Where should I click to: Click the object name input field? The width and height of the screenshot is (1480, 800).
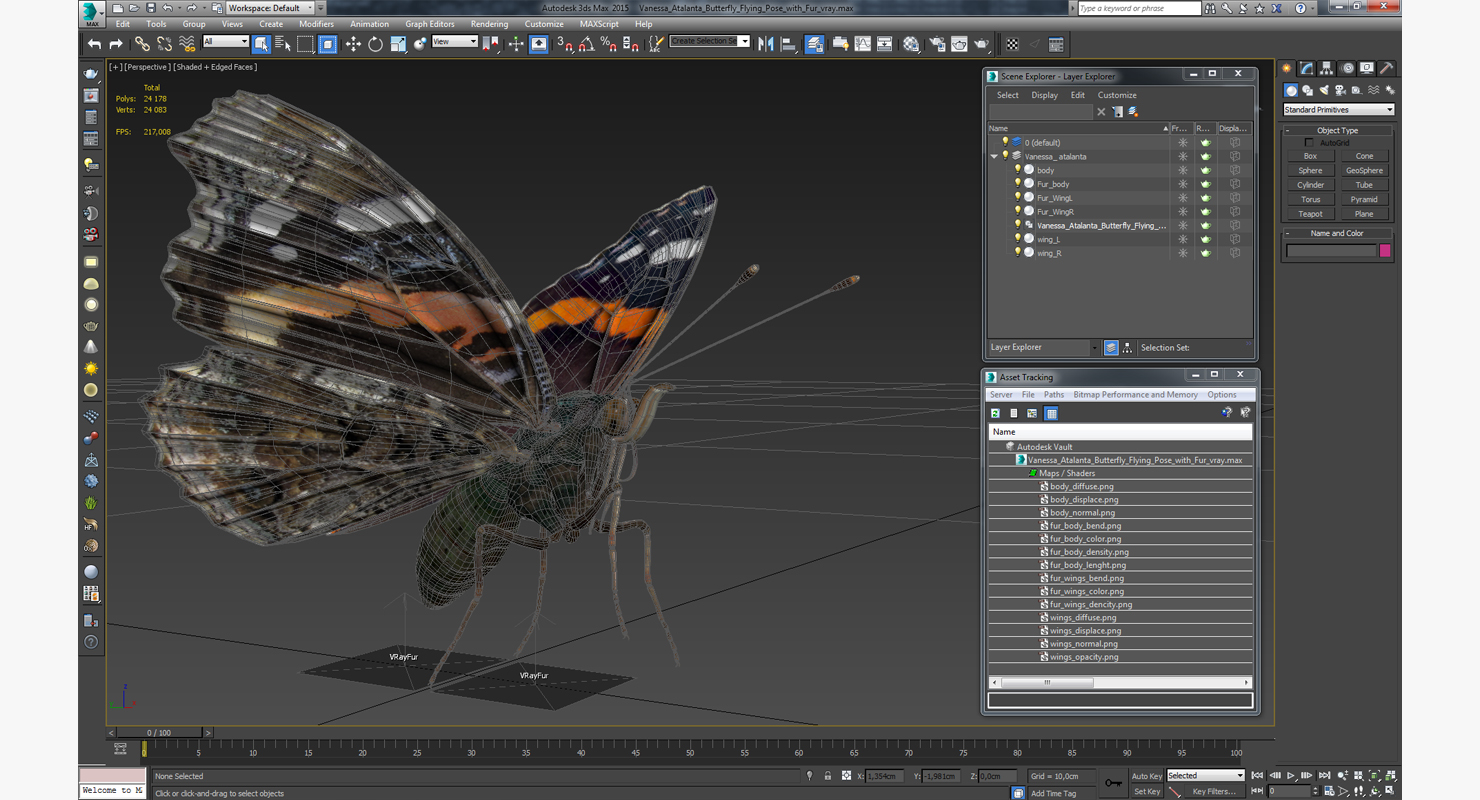[x=1331, y=251]
